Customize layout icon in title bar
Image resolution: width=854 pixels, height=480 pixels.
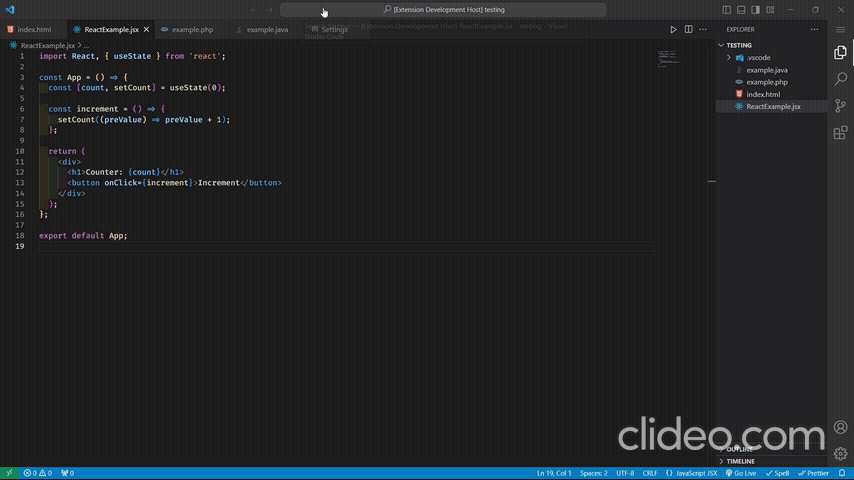770,10
